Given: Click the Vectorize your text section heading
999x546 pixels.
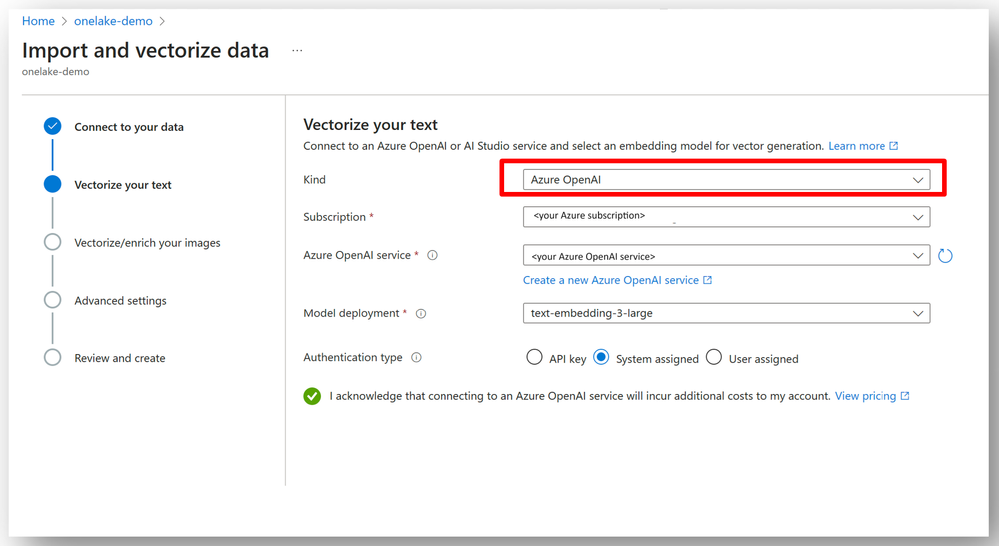Looking at the screenshot, I should 370,124.
